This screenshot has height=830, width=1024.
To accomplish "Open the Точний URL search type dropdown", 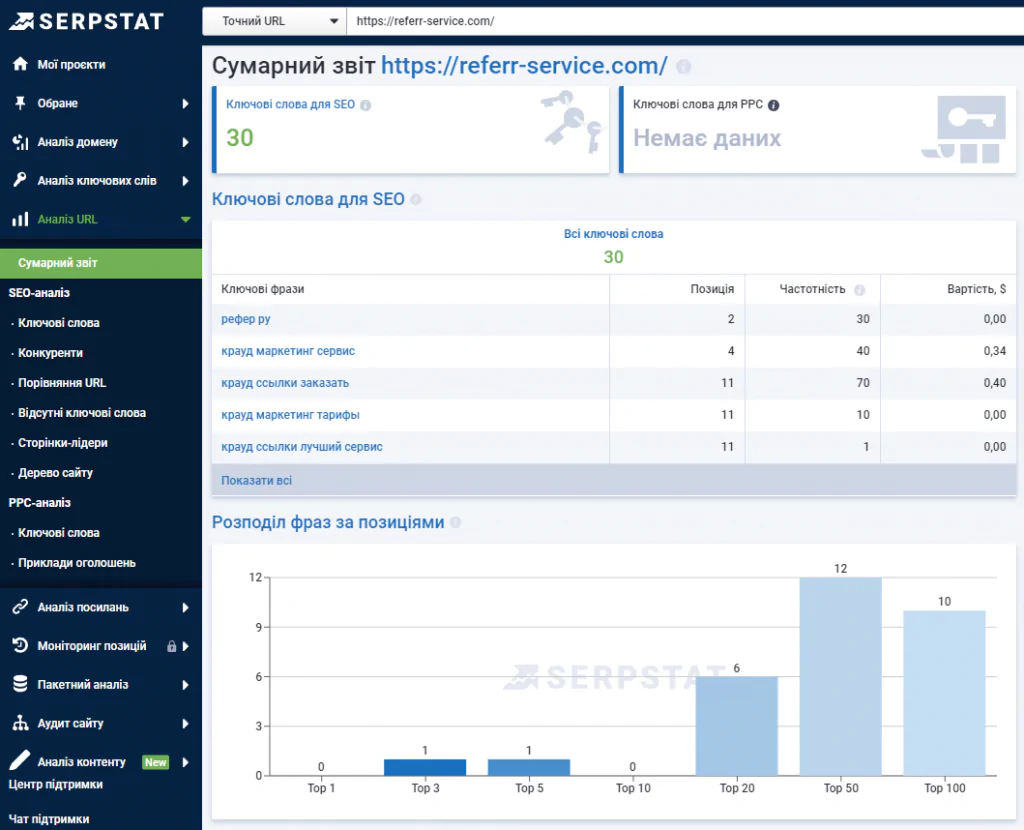I will [x=274, y=21].
